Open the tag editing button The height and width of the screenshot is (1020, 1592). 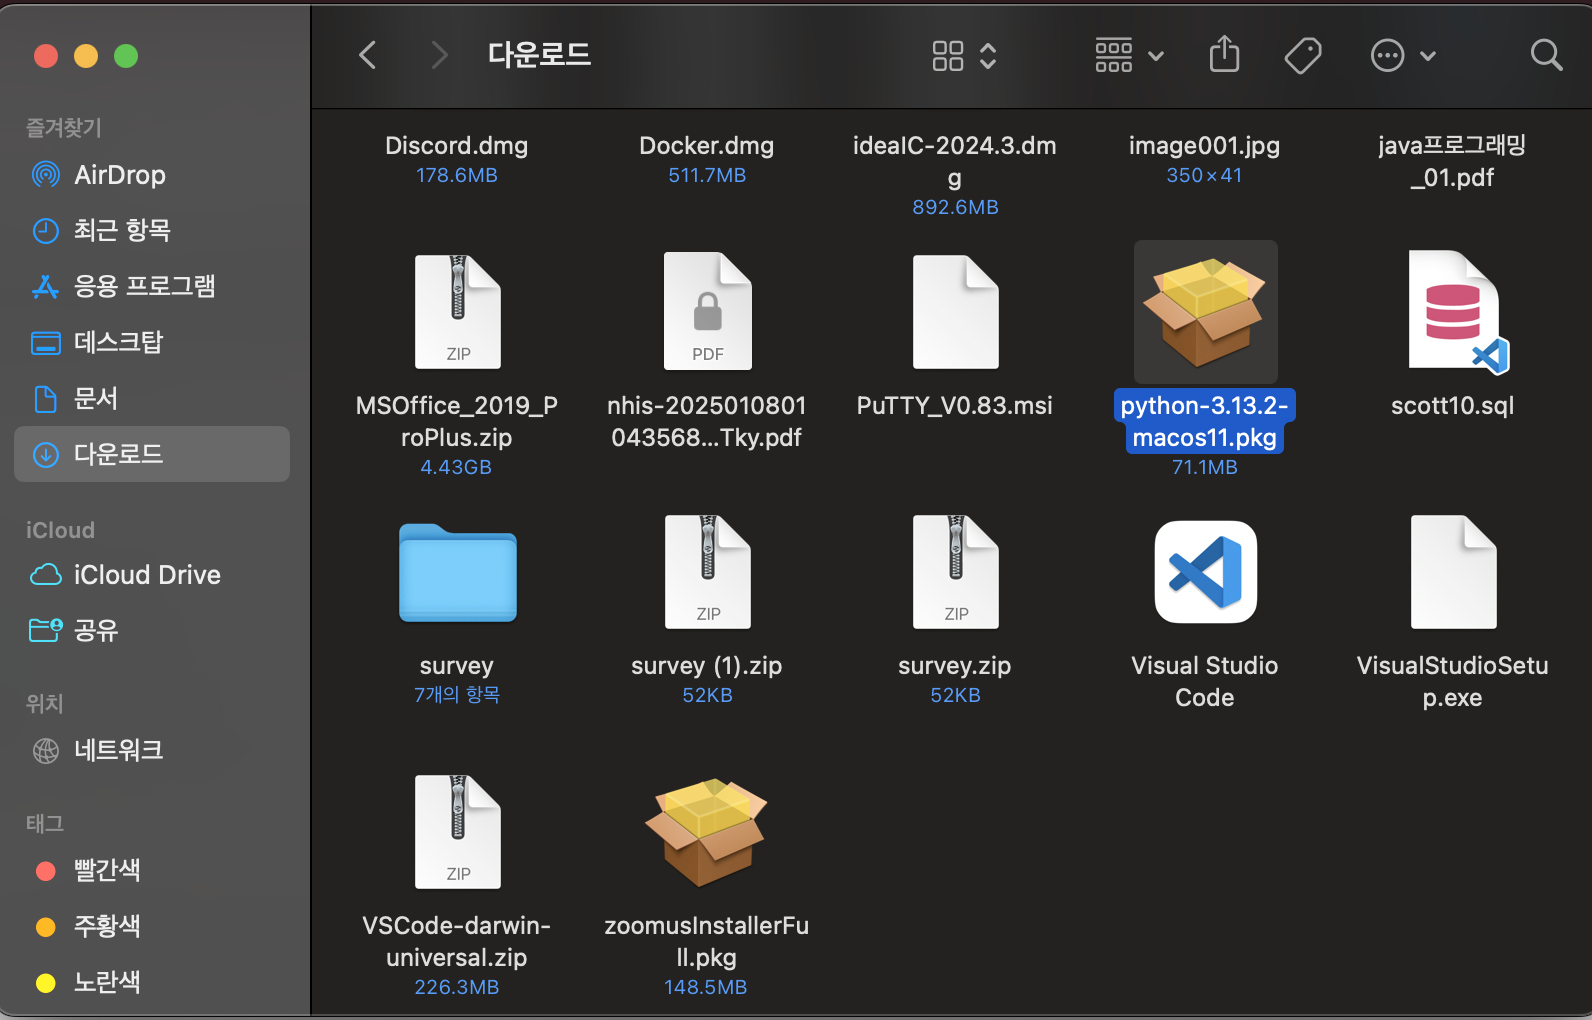[1303, 56]
